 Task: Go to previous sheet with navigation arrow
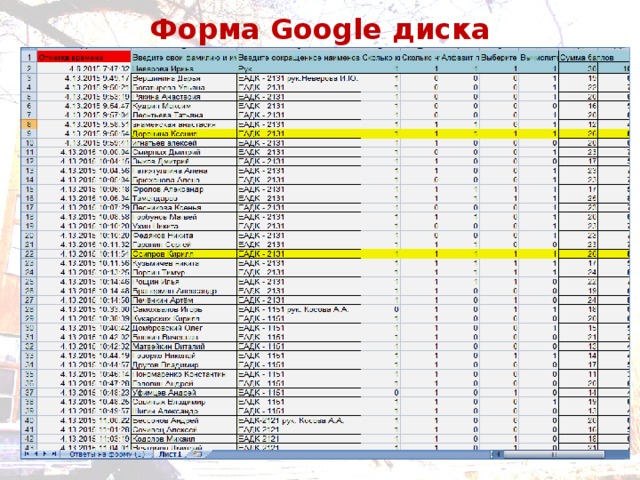(x=36, y=454)
